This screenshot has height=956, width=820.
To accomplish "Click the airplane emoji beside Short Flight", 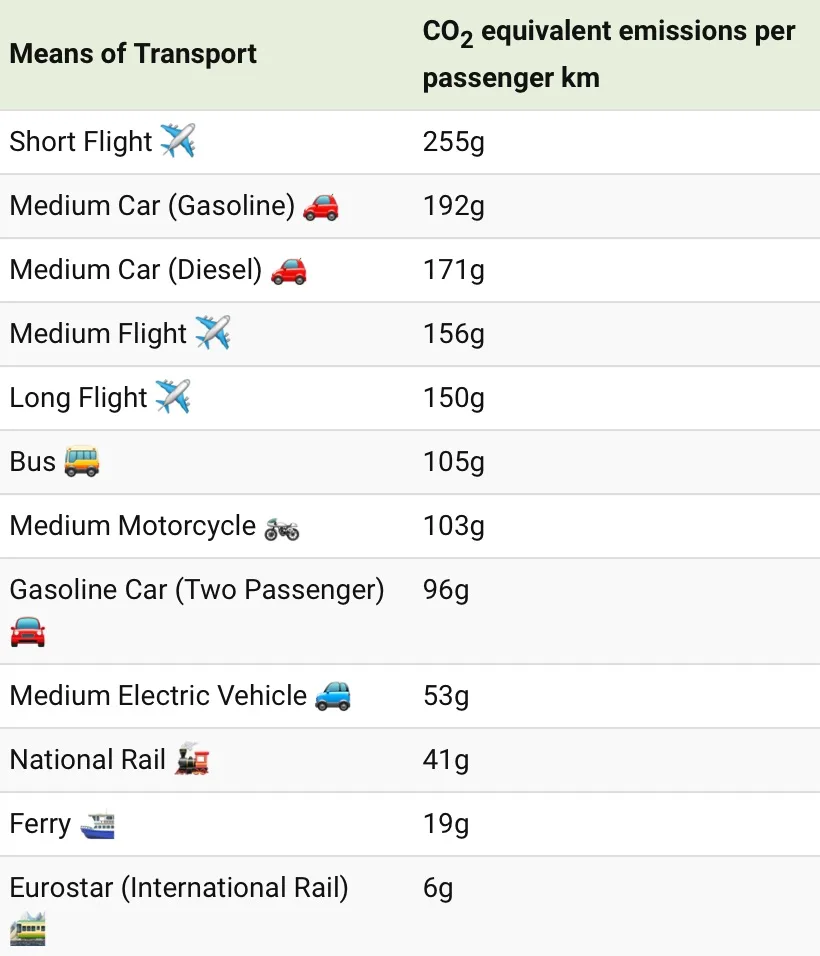I will pyautogui.click(x=177, y=140).
